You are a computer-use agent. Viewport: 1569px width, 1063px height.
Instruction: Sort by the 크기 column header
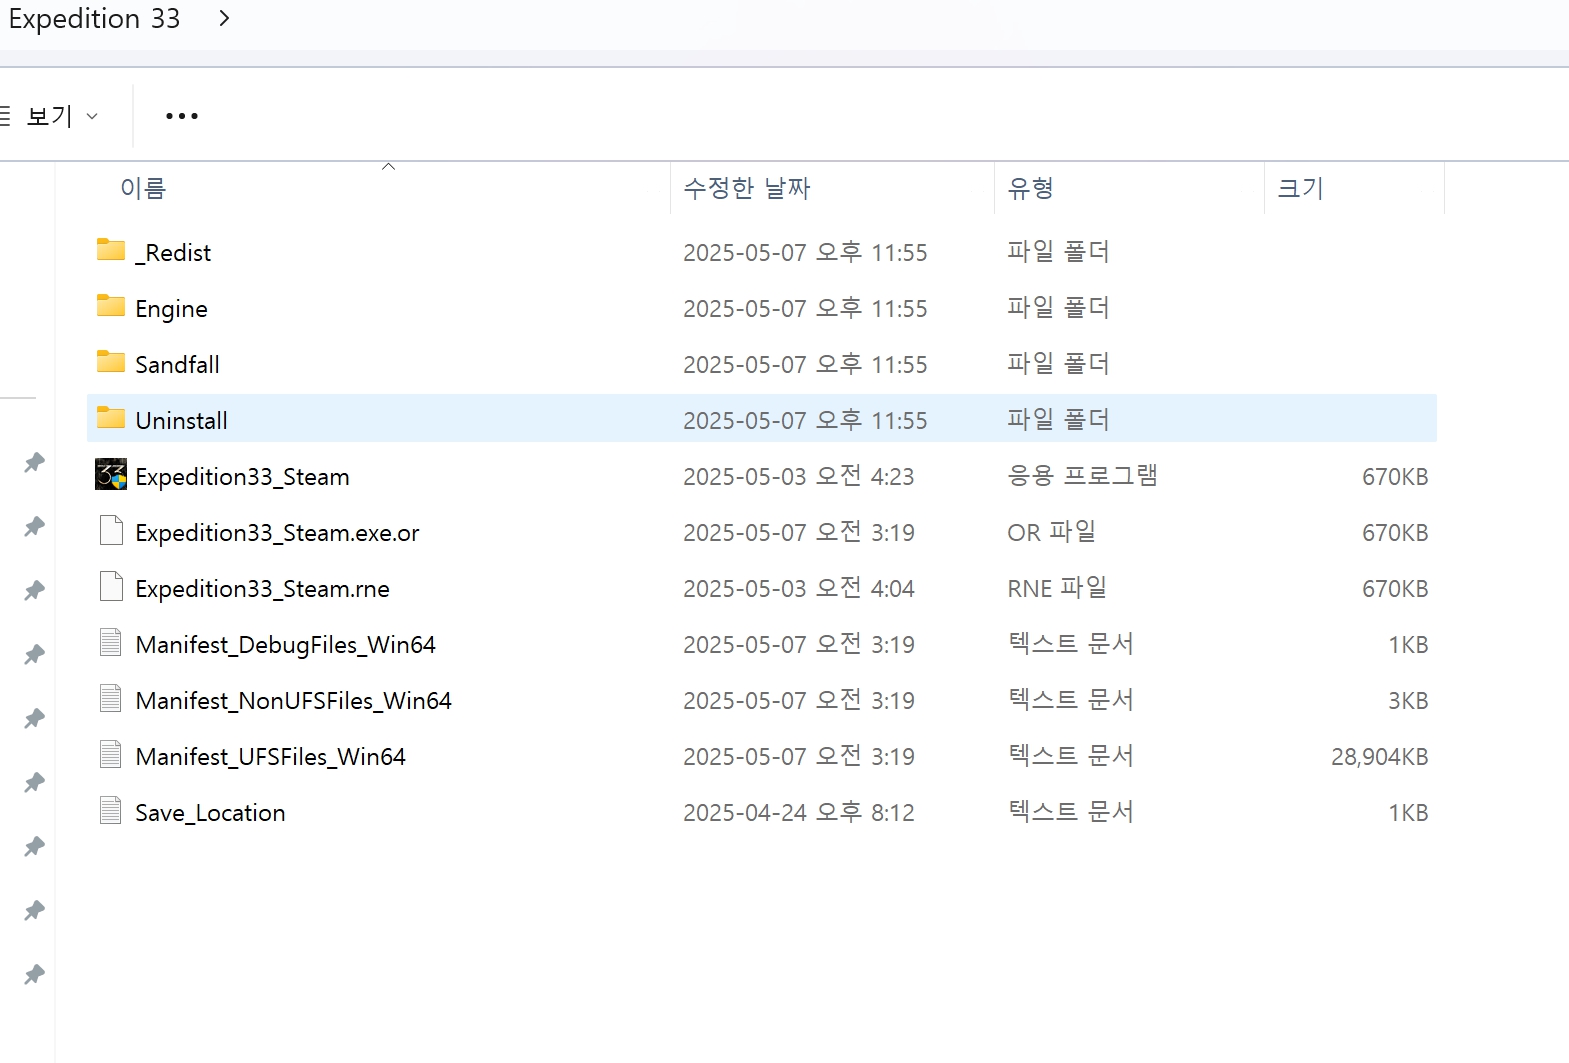pyautogui.click(x=1301, y=188)
